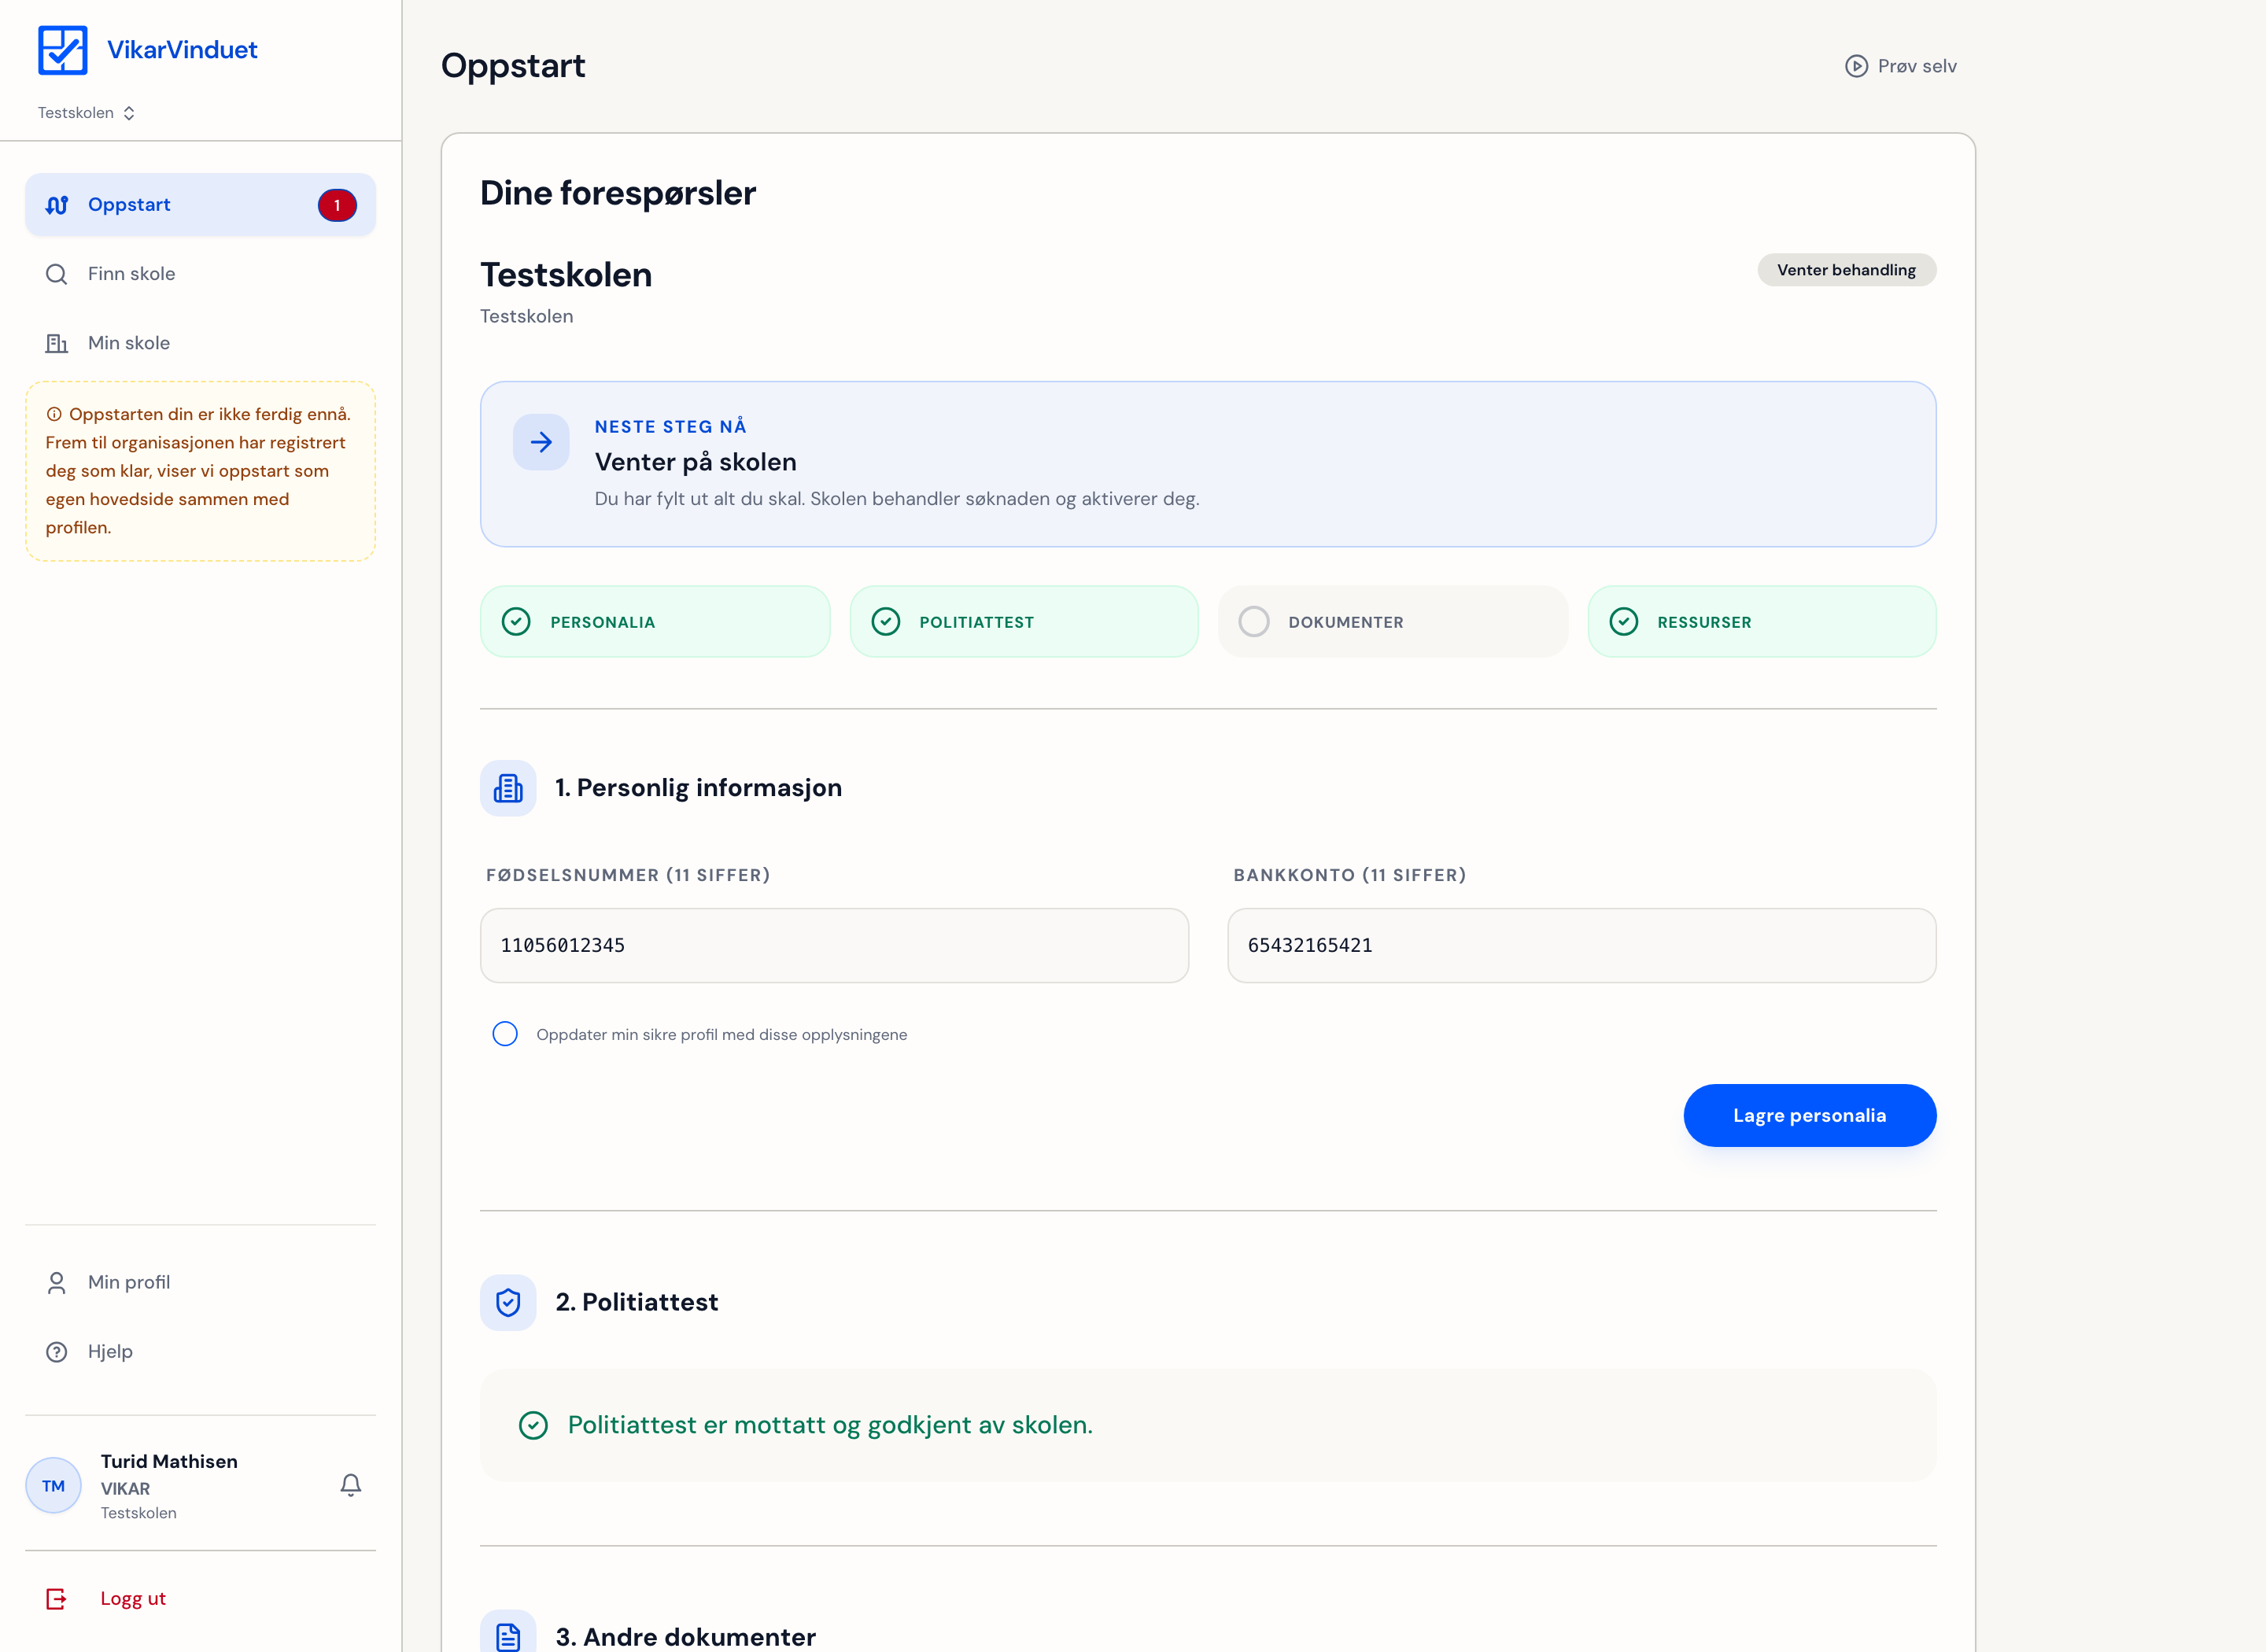Click the info icon in Oppstarten warning
The image size is (2266, 1652).
(x=54, y=414)
